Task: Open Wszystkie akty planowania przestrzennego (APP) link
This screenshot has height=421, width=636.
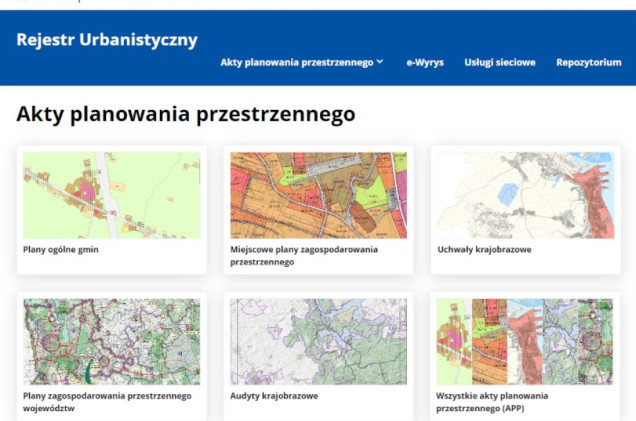Action: tap(492, 402)
